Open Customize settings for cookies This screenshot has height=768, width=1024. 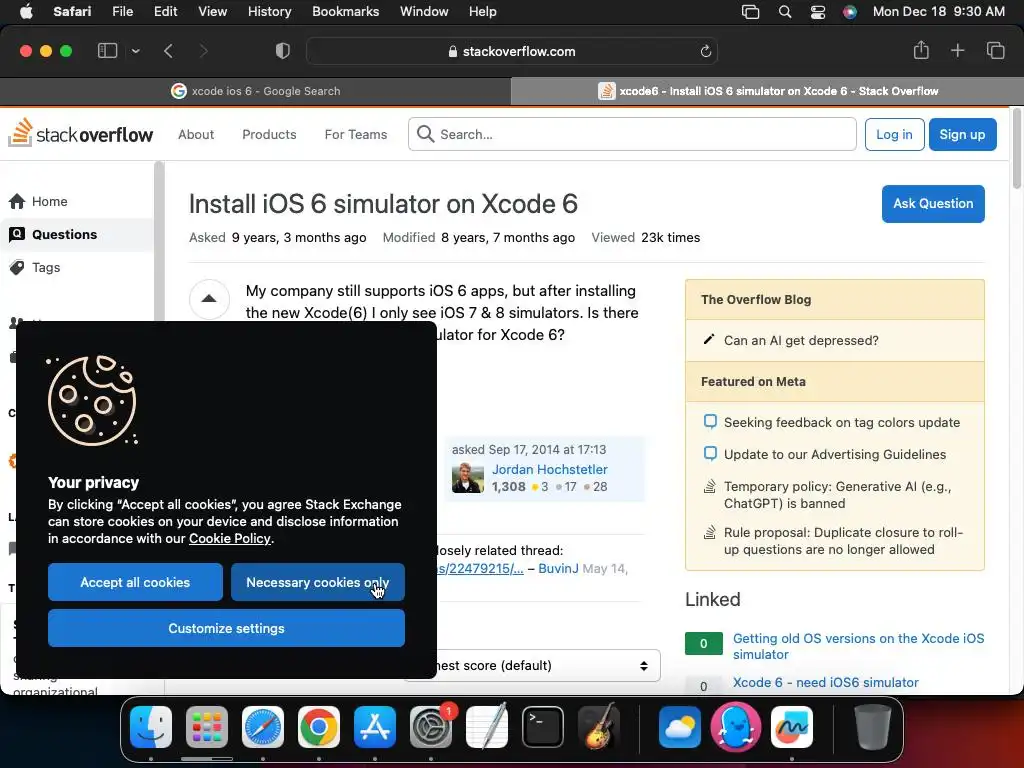(x=226, y=628)
